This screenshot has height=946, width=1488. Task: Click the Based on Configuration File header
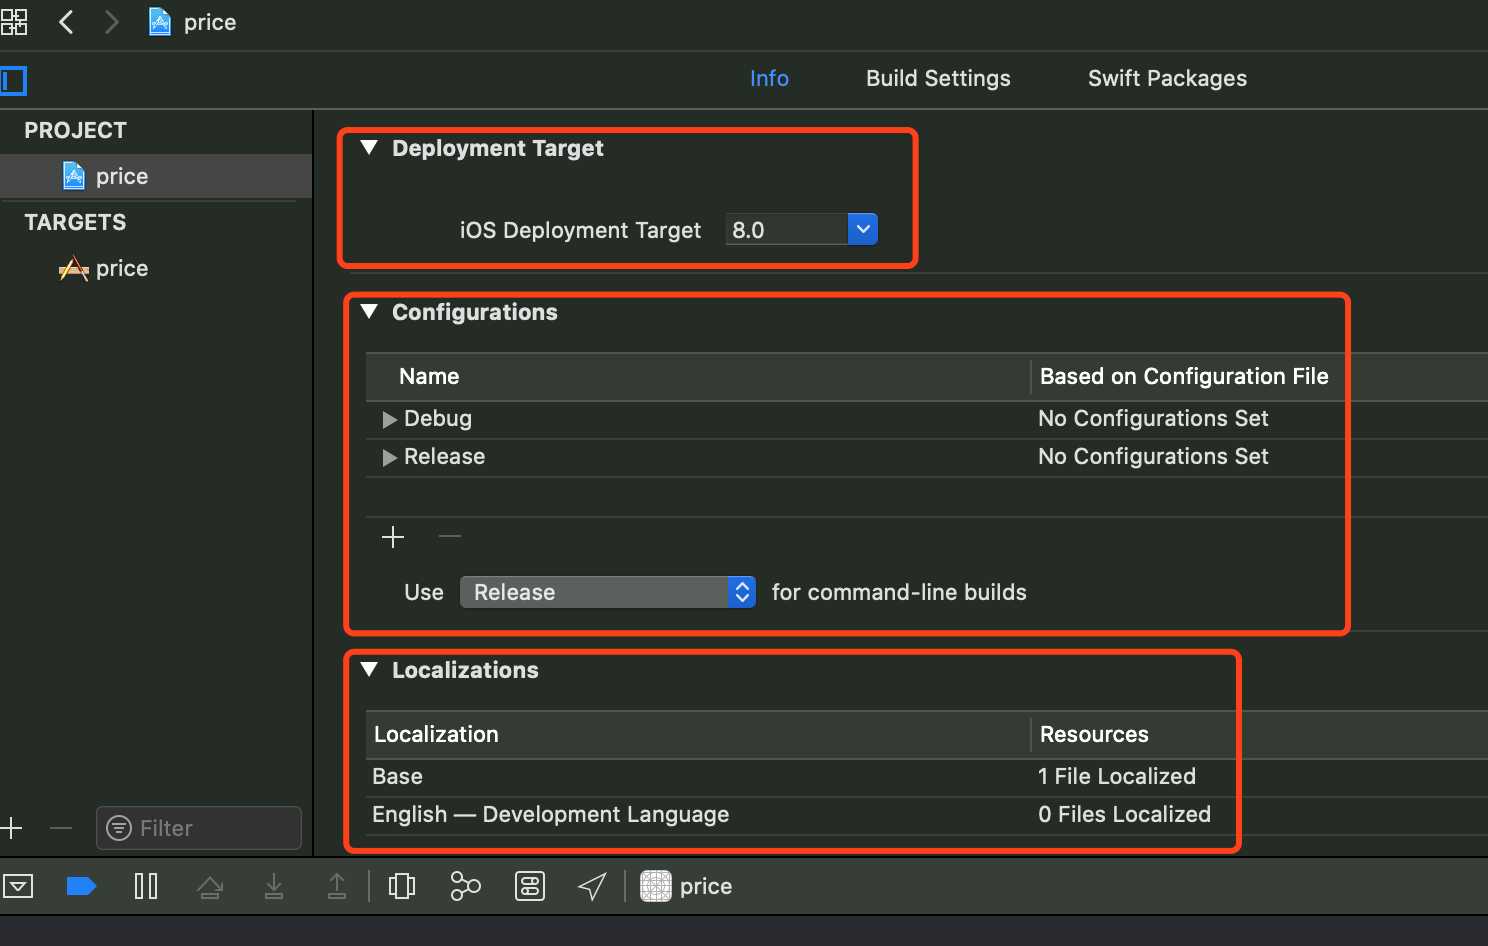(1184, 376)
